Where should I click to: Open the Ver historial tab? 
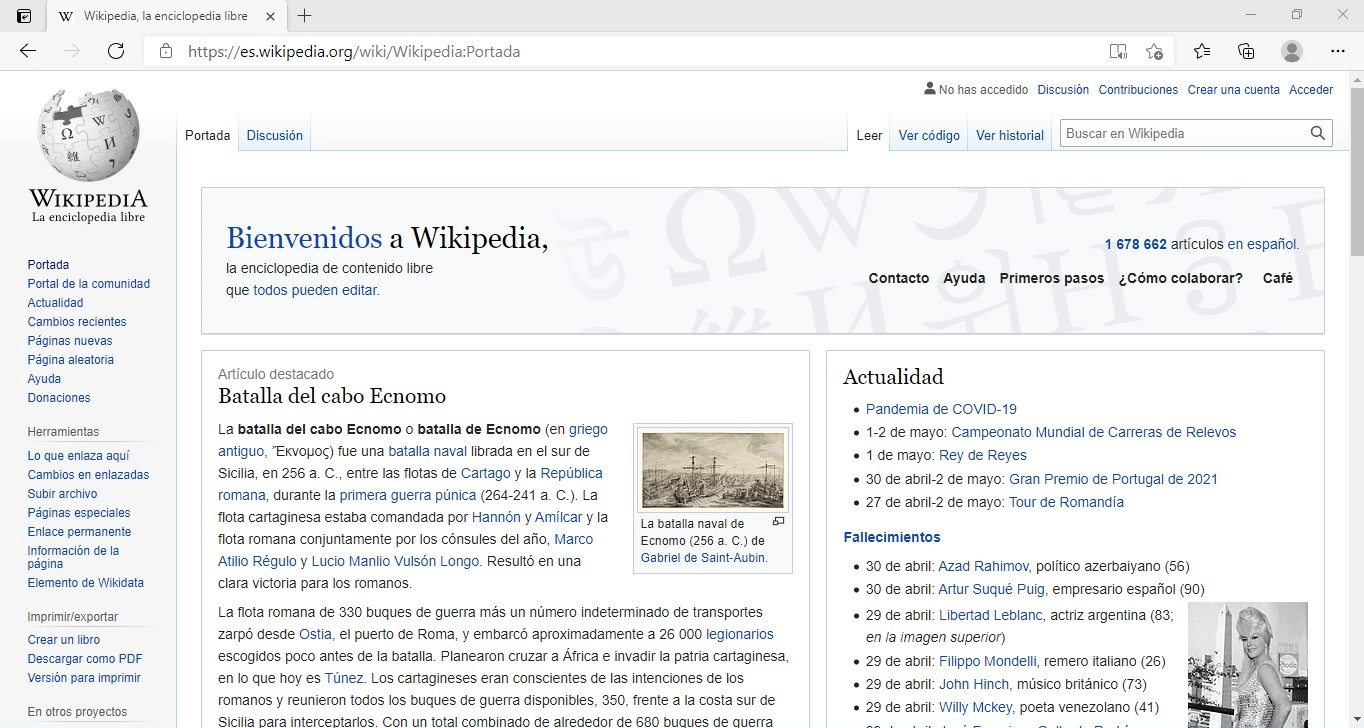point(1010,135)
